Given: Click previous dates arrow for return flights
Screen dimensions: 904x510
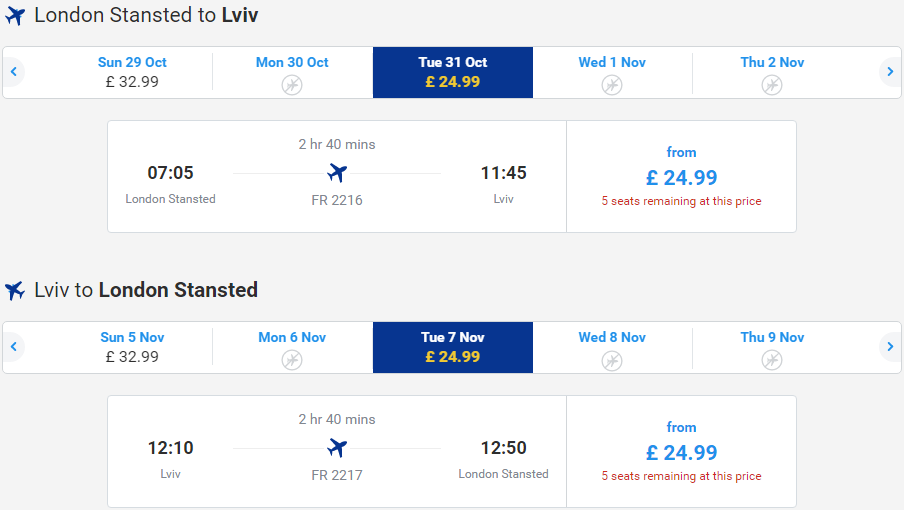Looking at the screenshot, I should (14, 347).
